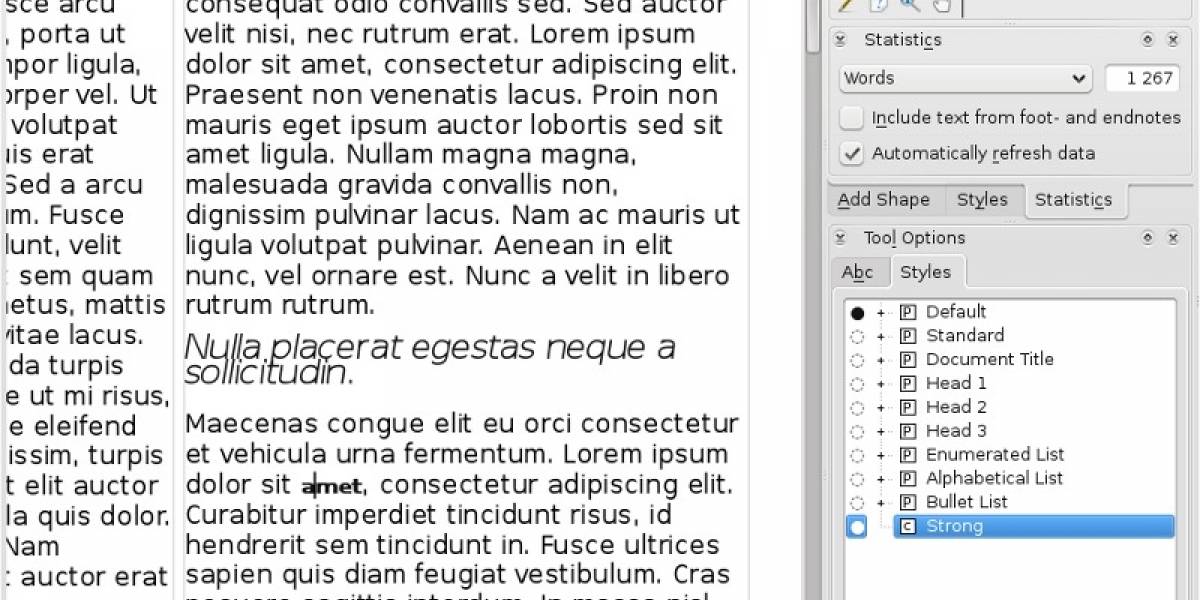Expand the Bullet List style tree node
Screen dimensions: 1200x600
pos(881,502)
